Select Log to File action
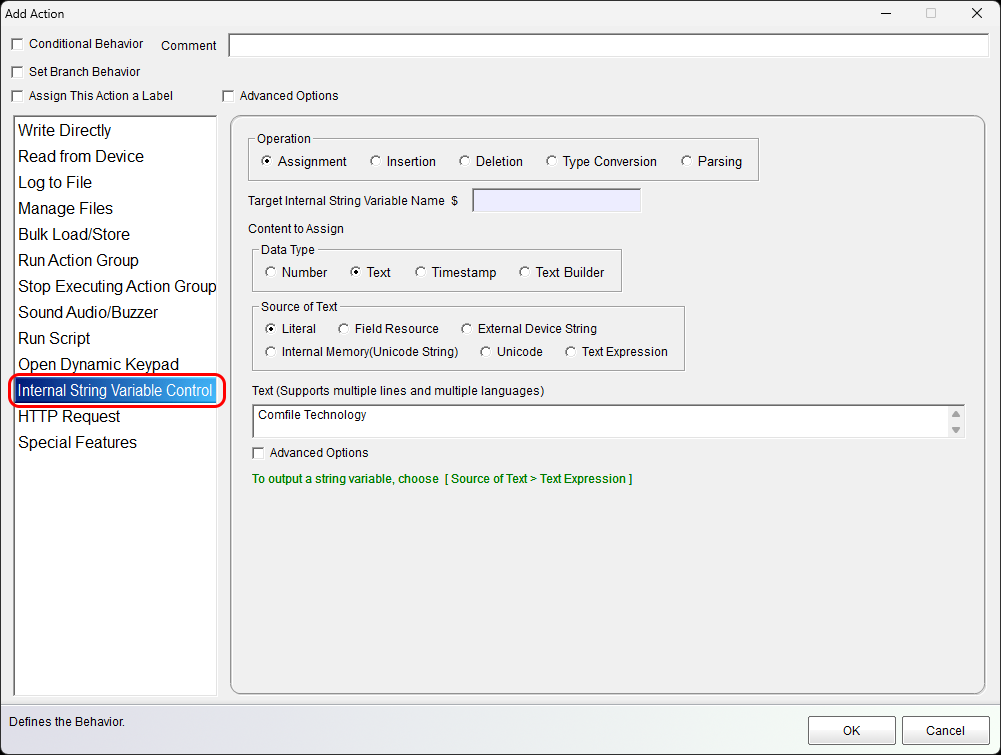Image resolution: width=1001 pixels, height=755 pixels. click(55, 183)
